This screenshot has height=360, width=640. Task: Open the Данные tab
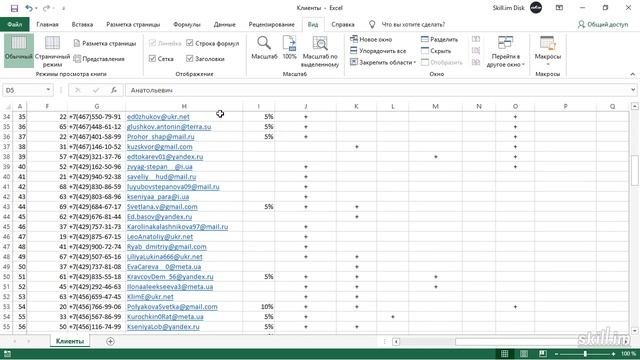pyautogui.click(x=224, y=24)
